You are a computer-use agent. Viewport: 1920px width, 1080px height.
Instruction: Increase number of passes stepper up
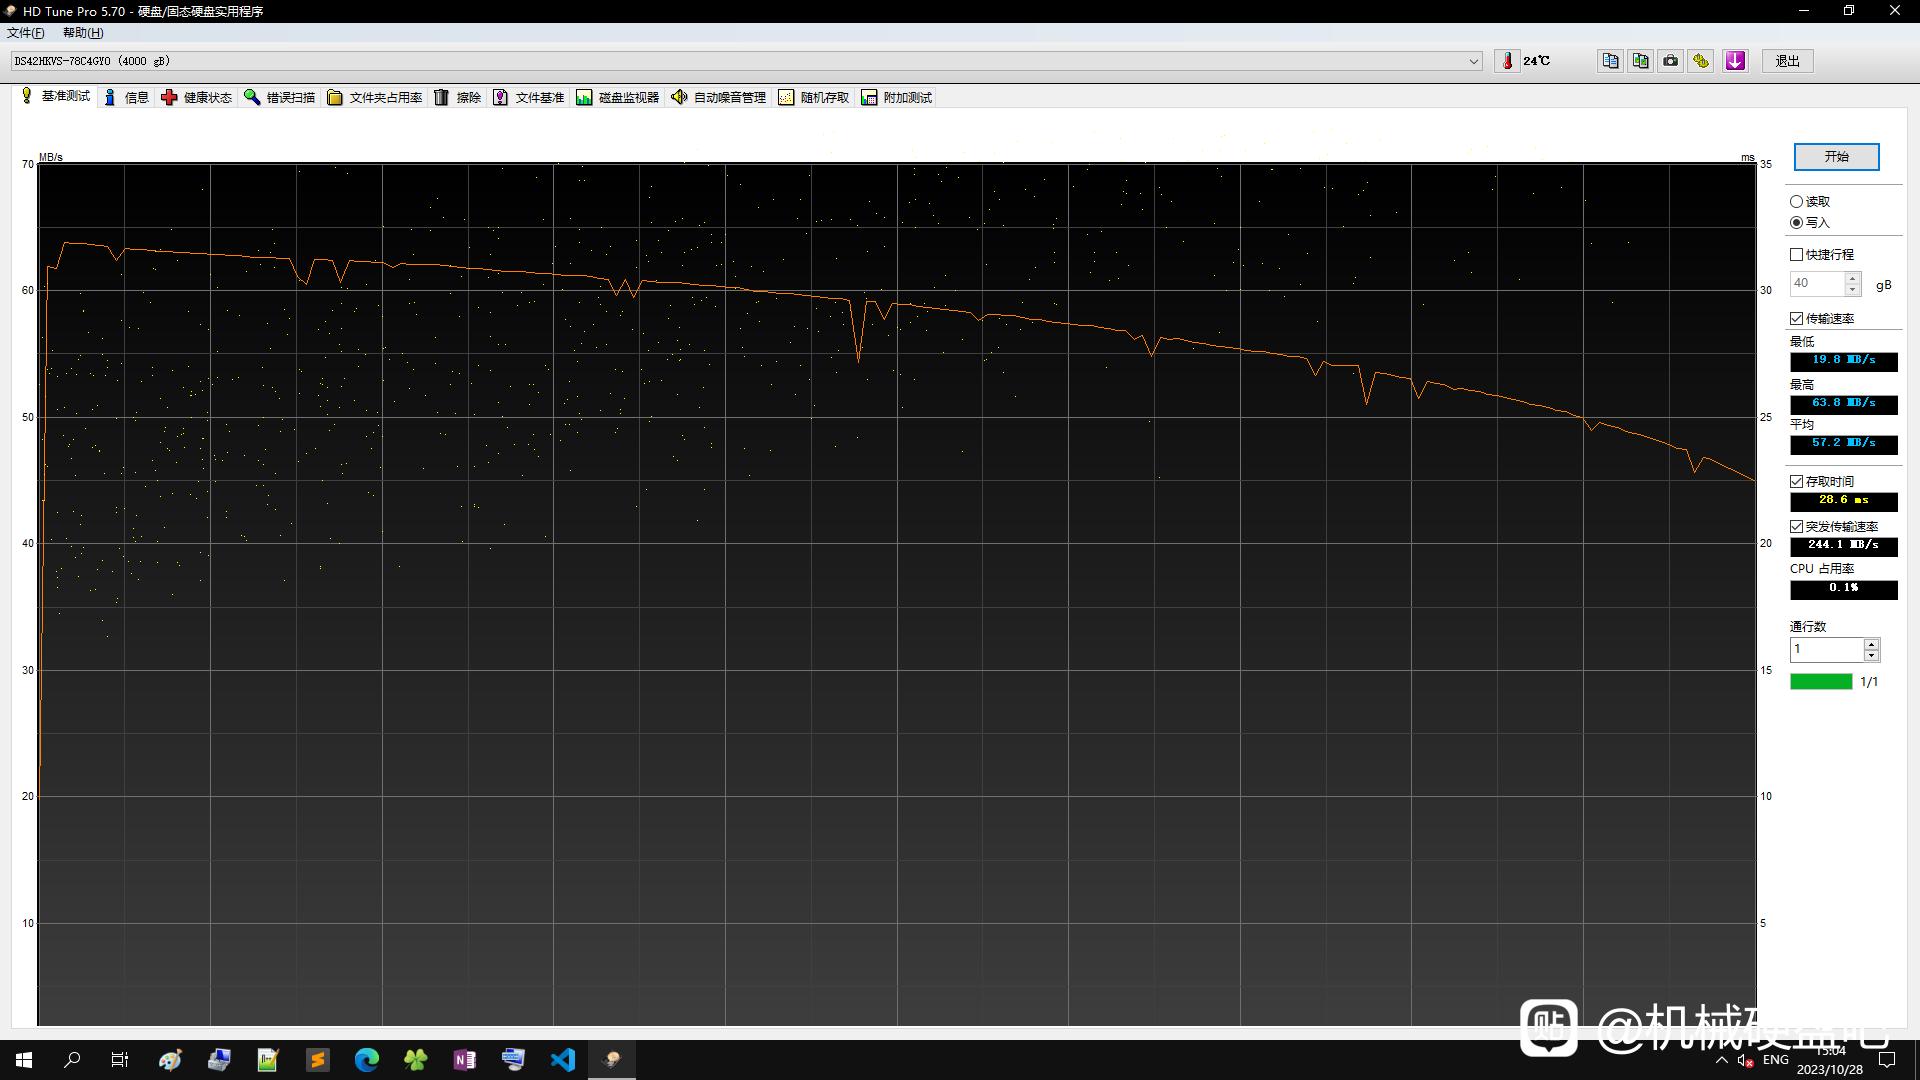click(1871, 644)
